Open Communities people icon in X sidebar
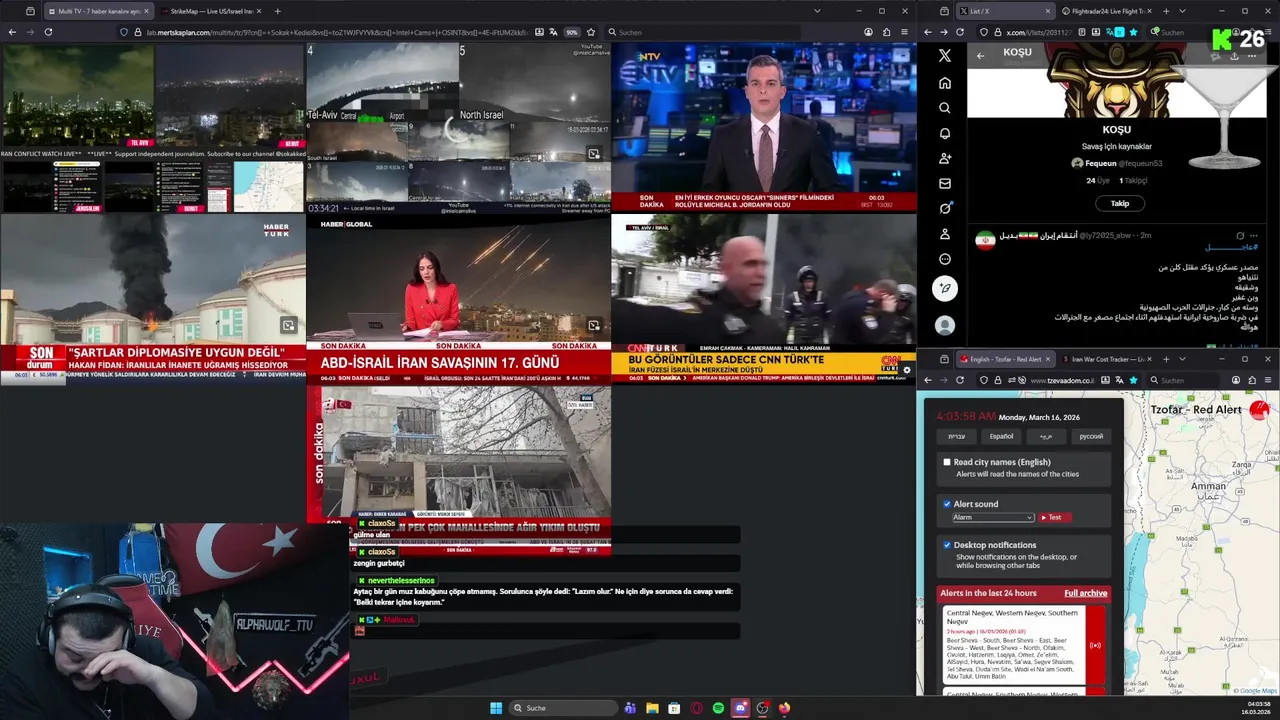The height and width of the screenshot is (720, 1280). point(945,158)
